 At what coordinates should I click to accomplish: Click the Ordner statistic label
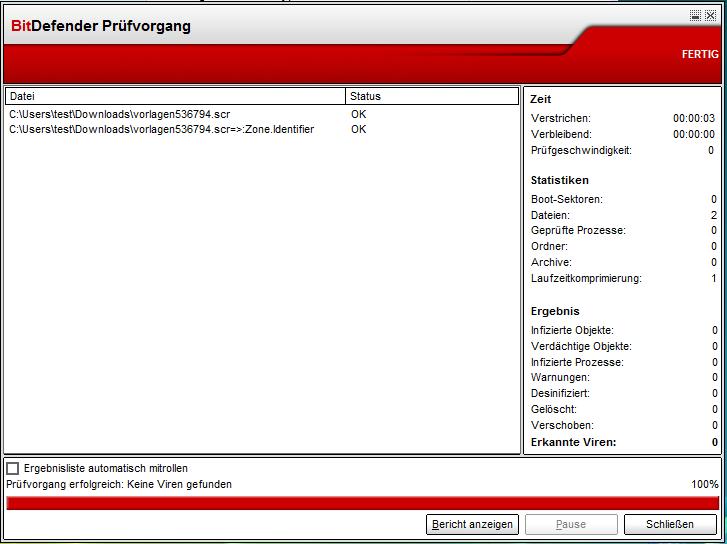click(549, 246)
